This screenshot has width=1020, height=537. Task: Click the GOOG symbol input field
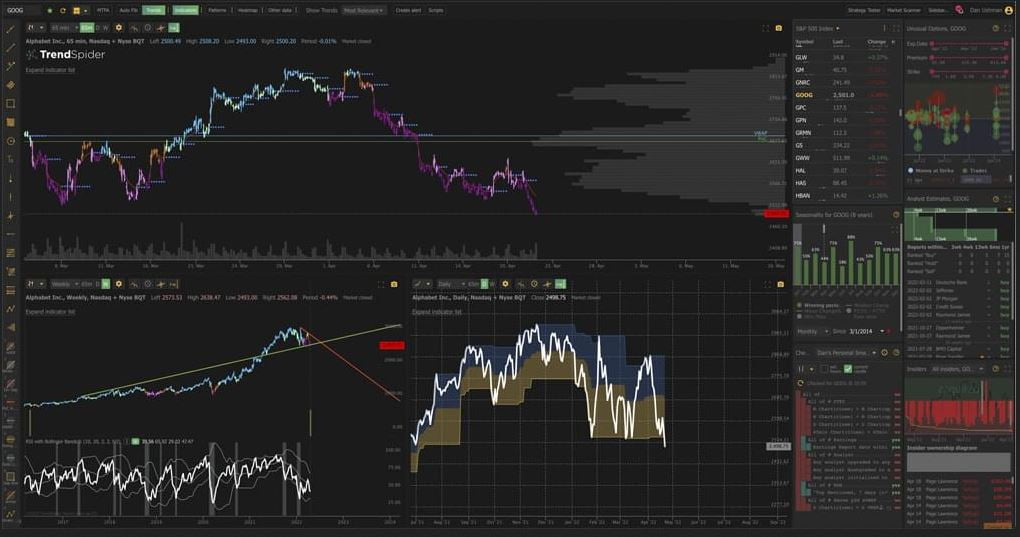[x=22, y=10]
